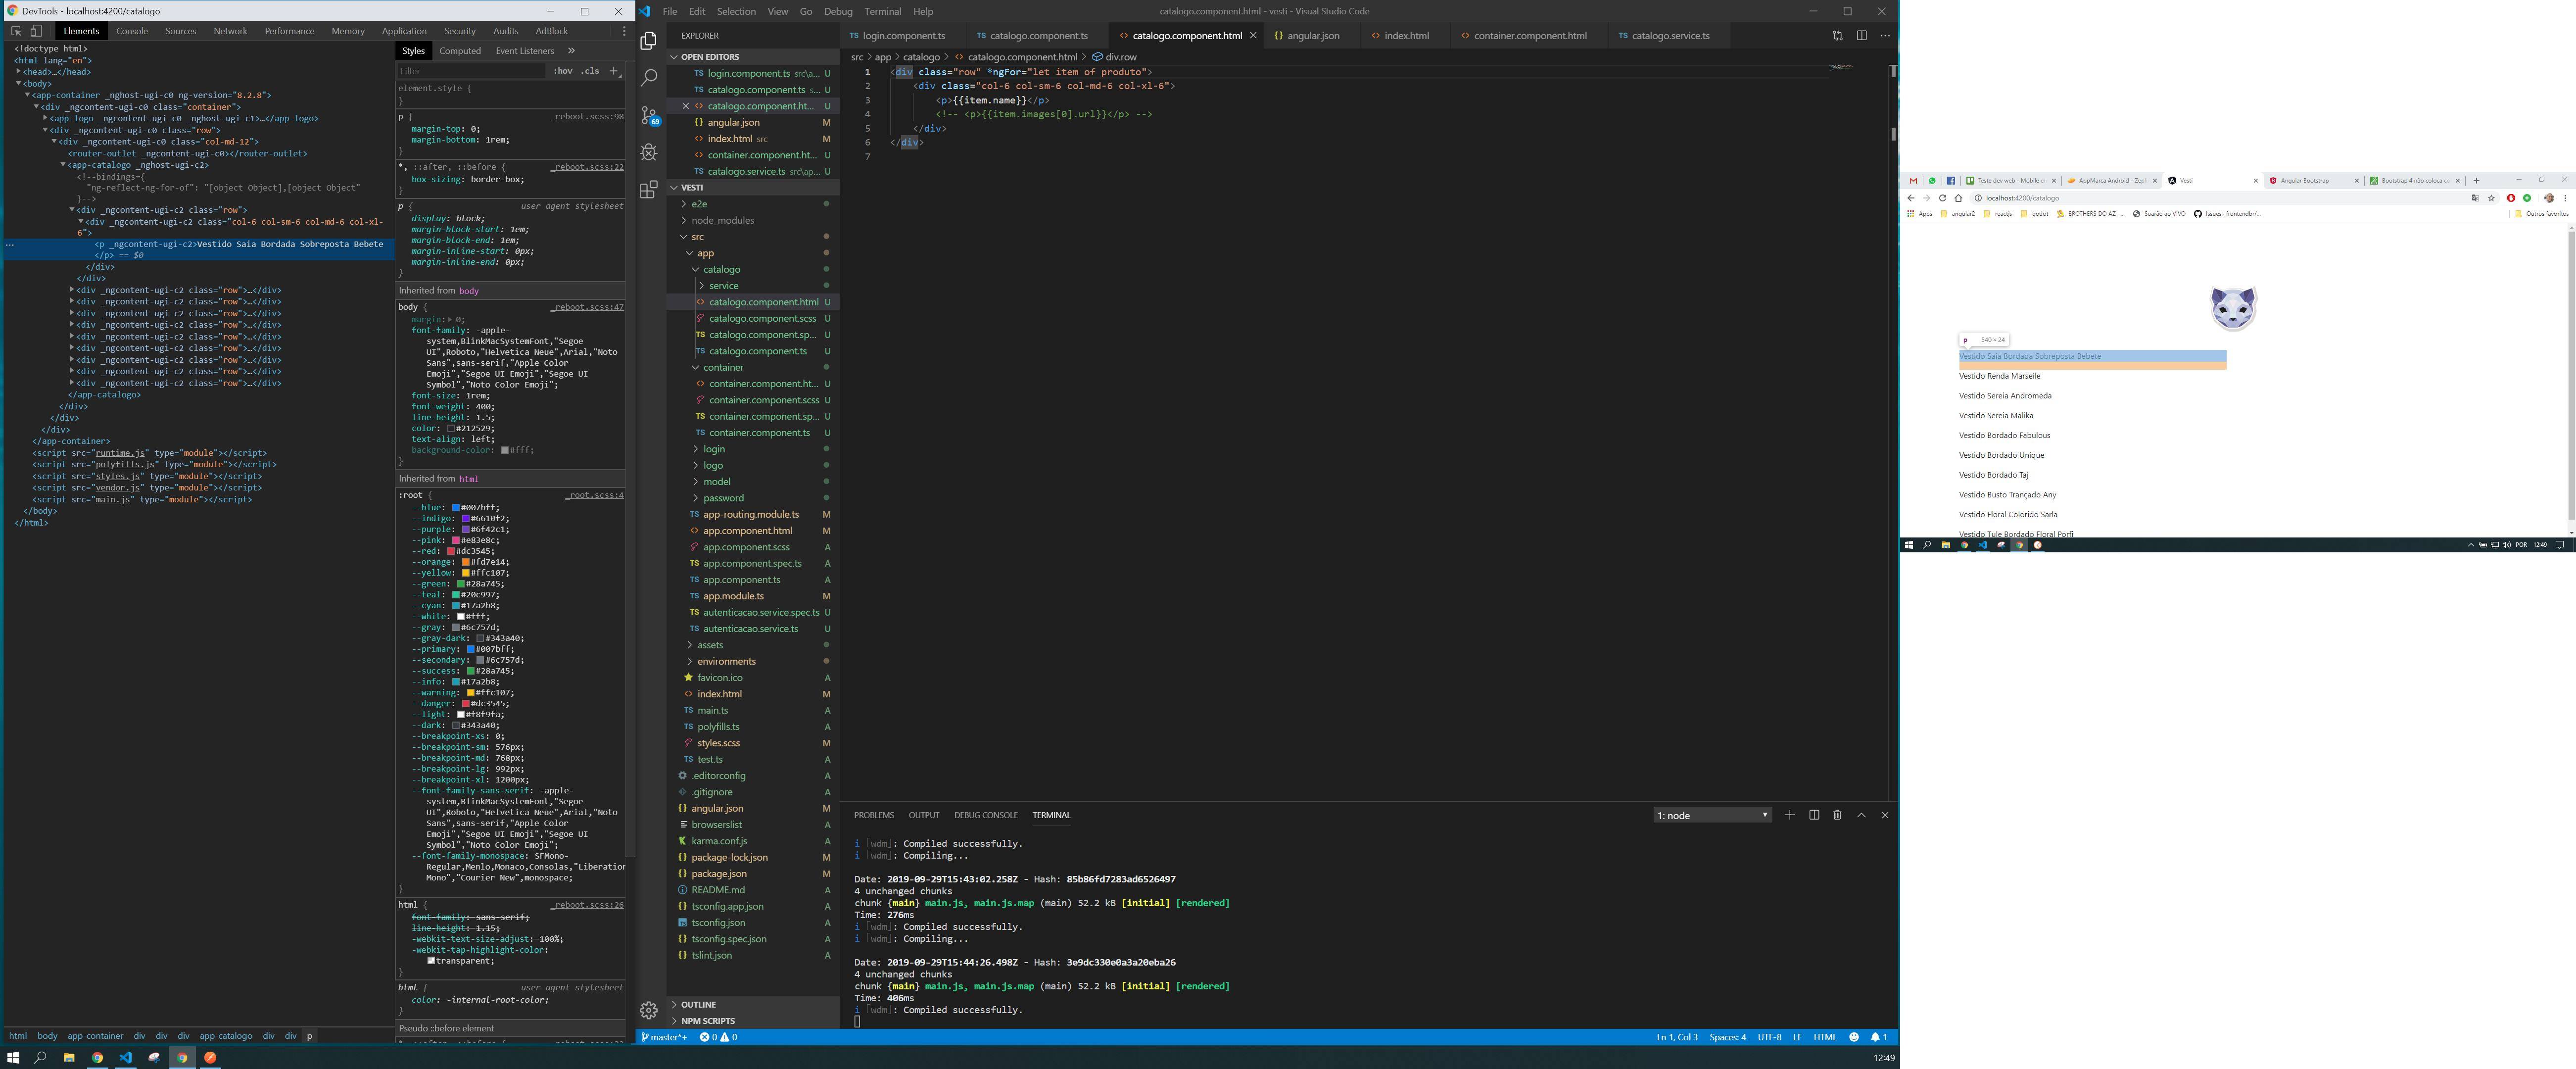Expand OUTLINE section
Viewport: 2576px width, 1069px height.
coord(698,1005)
